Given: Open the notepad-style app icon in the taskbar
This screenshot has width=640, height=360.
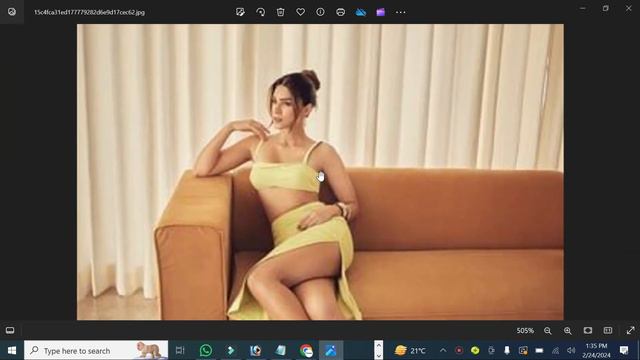Looking at the screenshot, I should (x=280, y=350).
